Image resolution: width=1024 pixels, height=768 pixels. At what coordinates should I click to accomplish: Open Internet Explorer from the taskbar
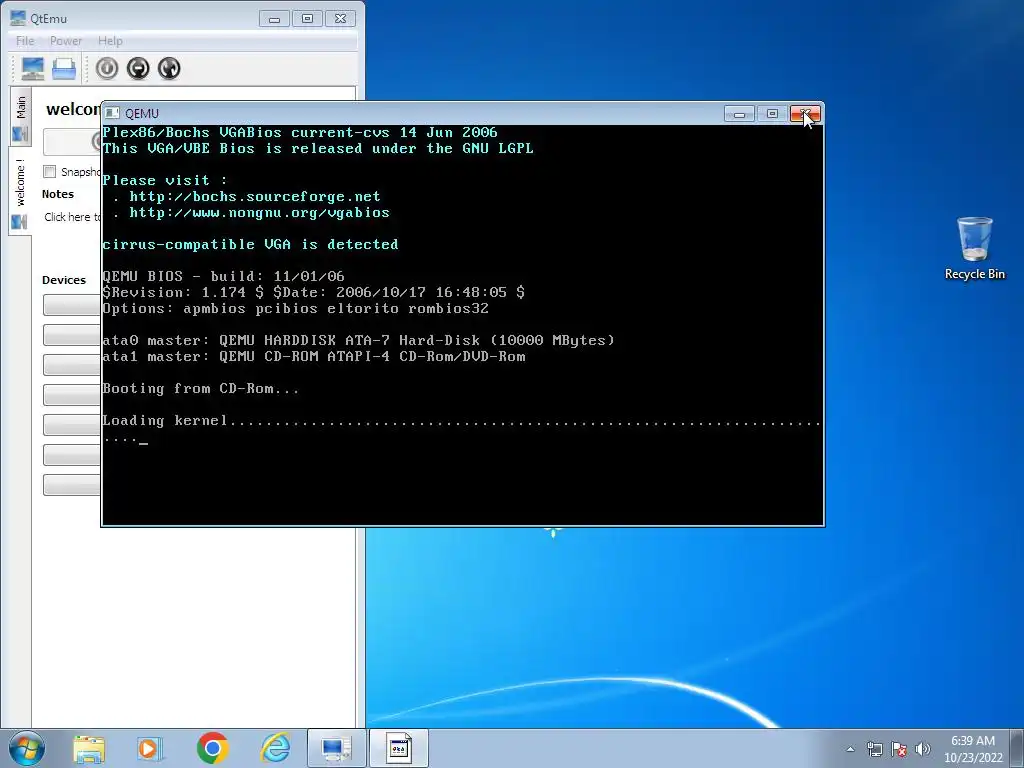(275, 748)
